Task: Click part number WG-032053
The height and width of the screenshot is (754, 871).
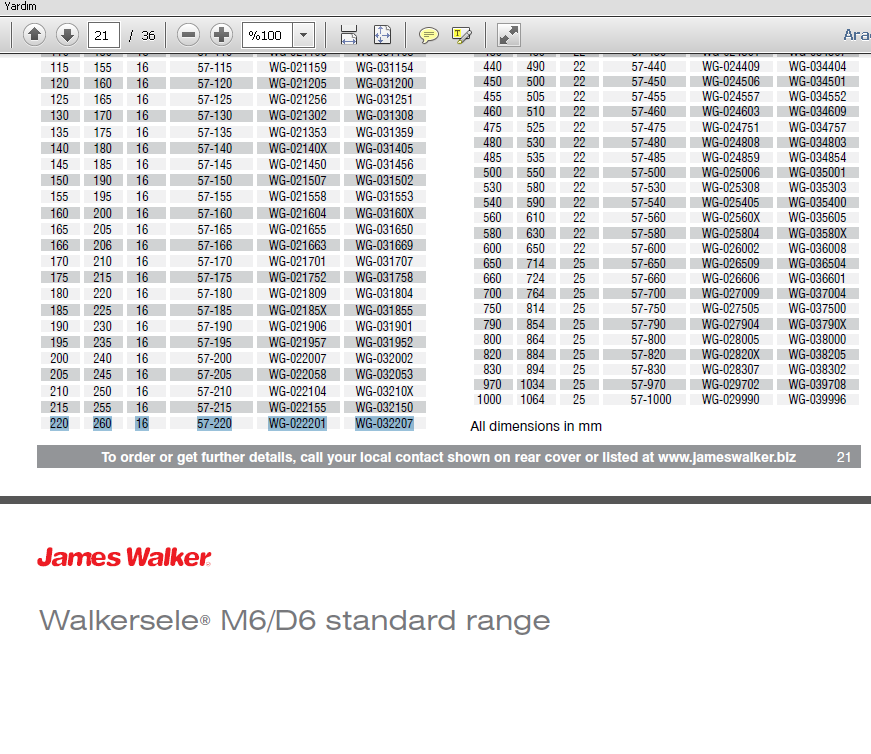Action: (x=384, y=374)
